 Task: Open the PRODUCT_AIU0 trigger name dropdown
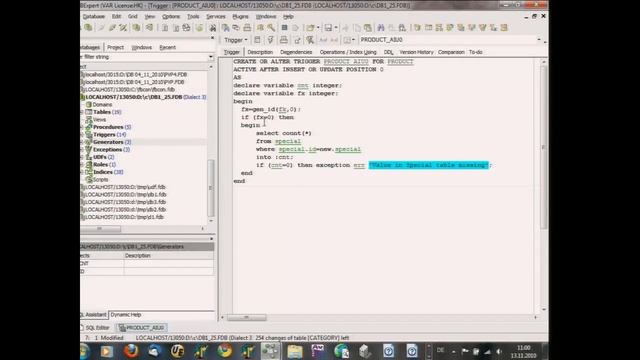539,40
